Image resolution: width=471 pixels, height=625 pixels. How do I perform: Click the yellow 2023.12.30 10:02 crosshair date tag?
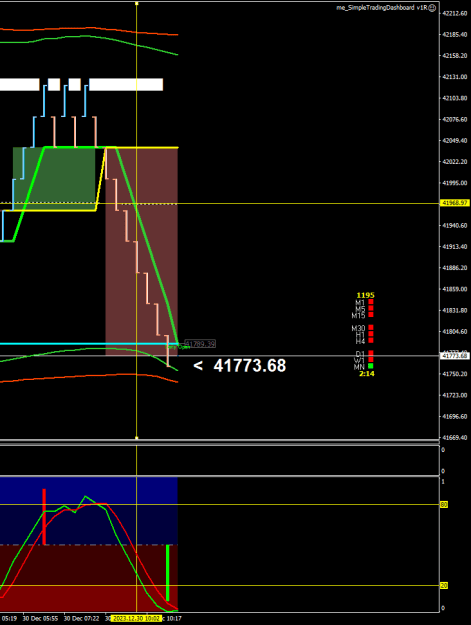135,619
